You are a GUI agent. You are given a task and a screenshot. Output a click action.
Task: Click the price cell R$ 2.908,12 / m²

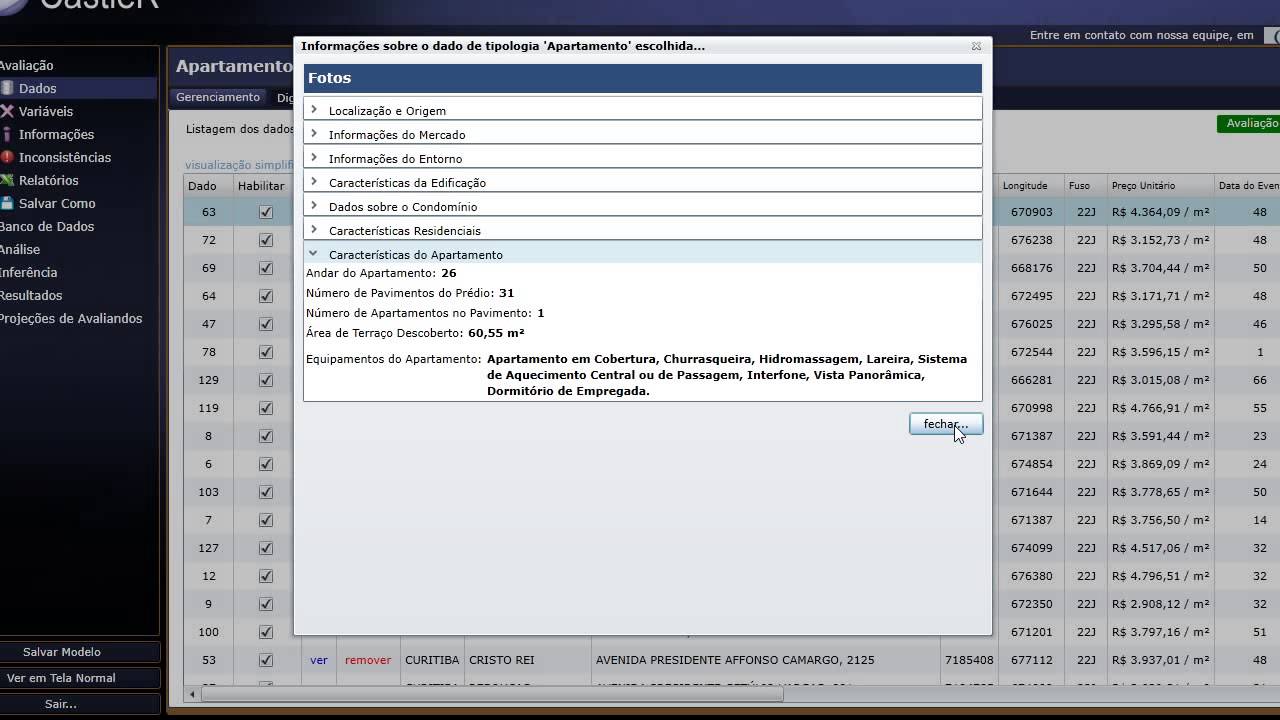(1160, 604)
